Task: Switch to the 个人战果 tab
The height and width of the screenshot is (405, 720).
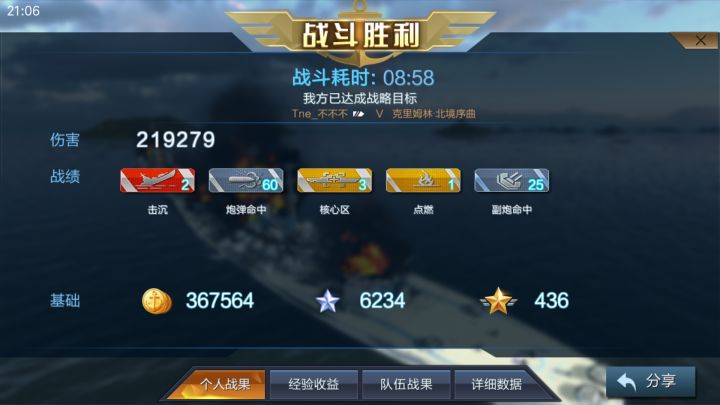Action: [225, 384]
